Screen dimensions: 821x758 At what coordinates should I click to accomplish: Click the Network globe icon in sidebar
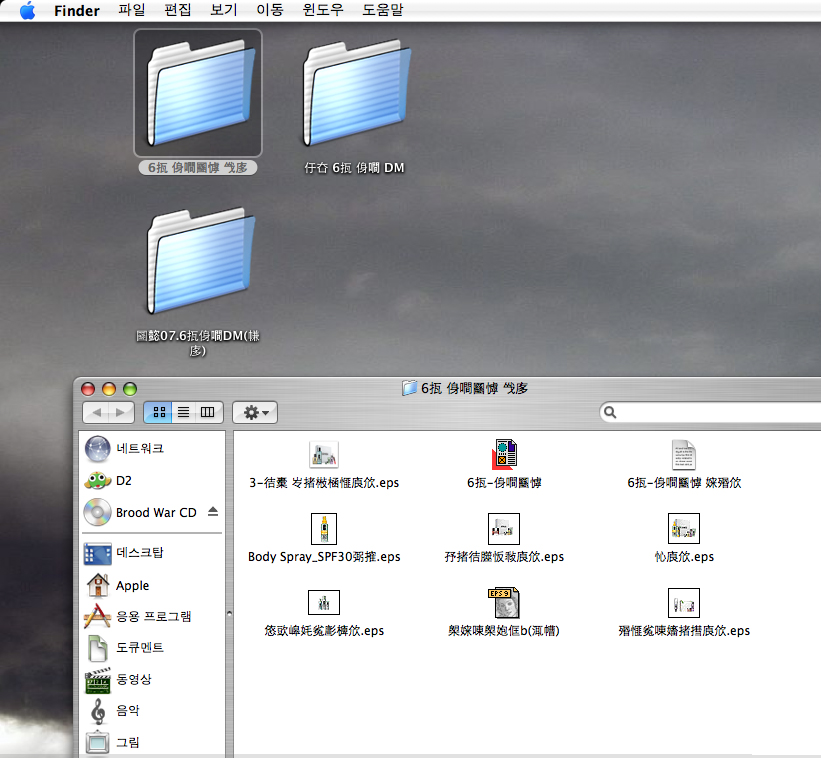(x=98, y=449)
